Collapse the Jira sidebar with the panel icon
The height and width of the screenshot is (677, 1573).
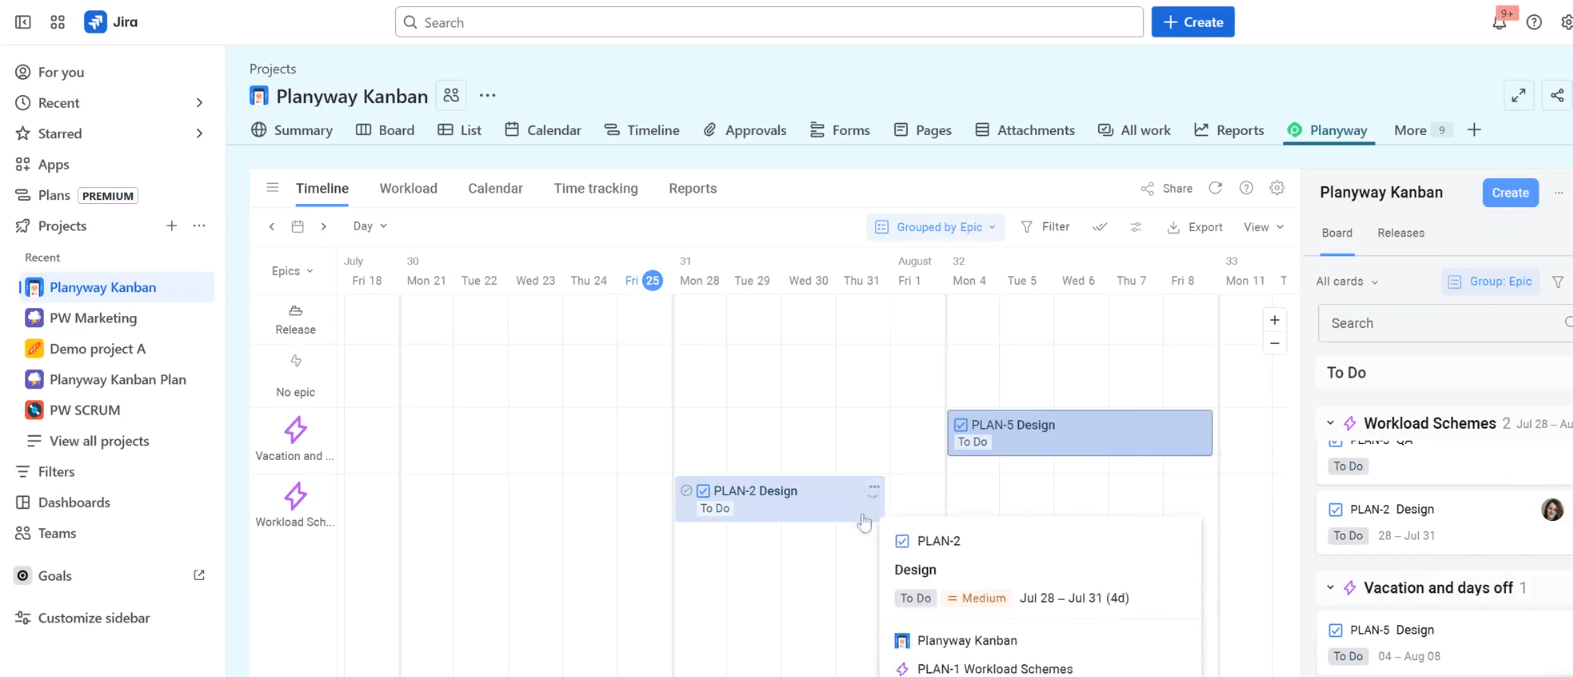23,22
